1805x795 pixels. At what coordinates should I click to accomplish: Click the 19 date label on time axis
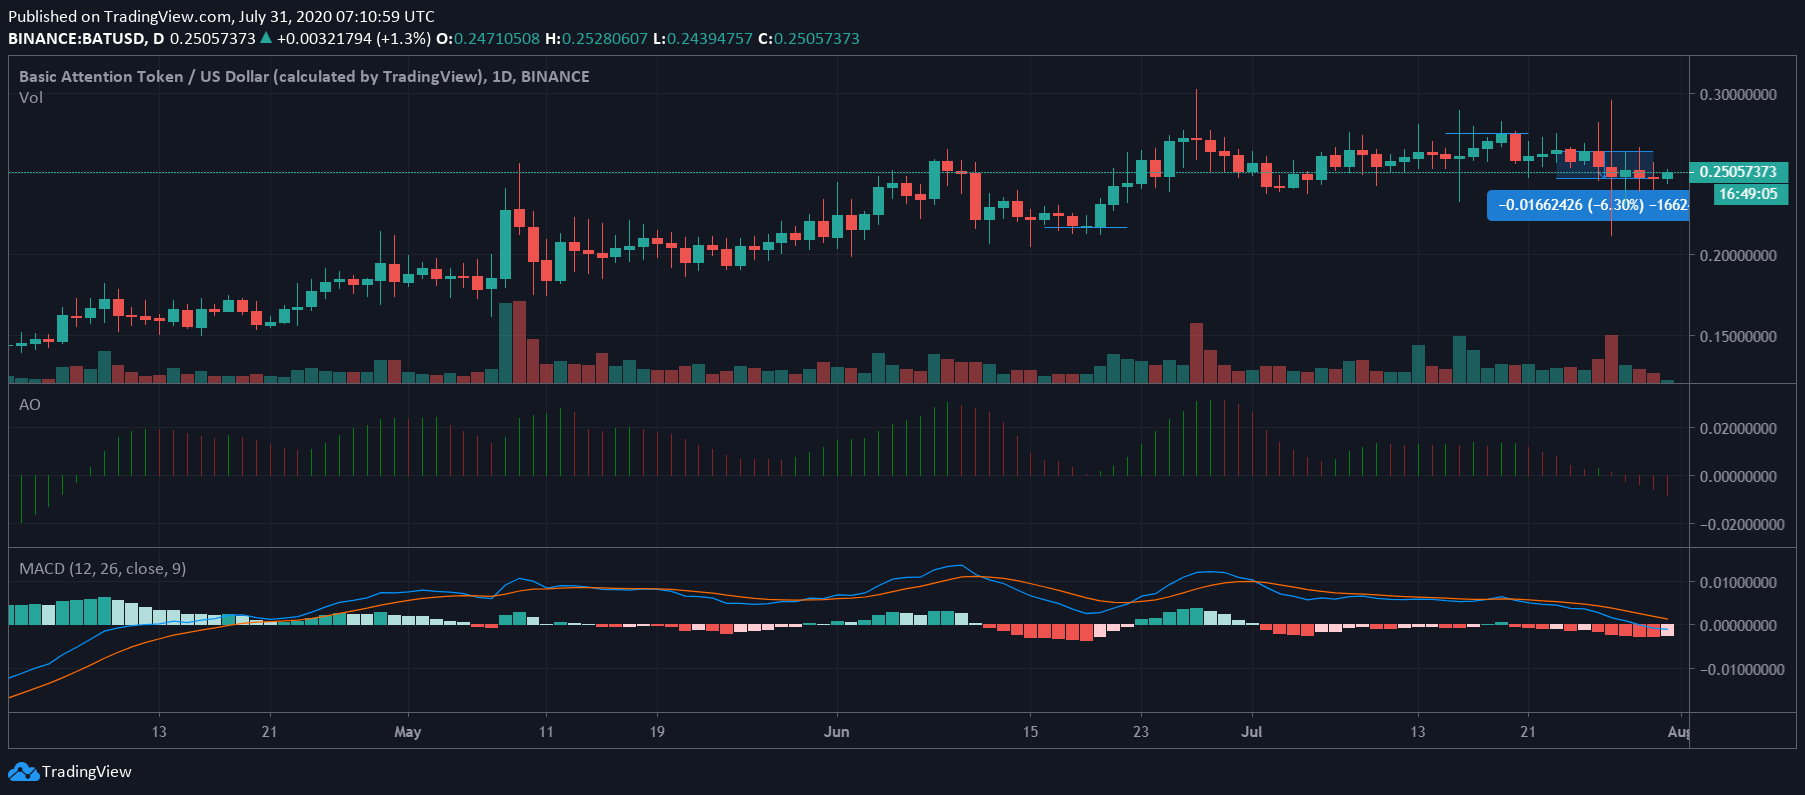pyautogui.click(x=657, y=732)
